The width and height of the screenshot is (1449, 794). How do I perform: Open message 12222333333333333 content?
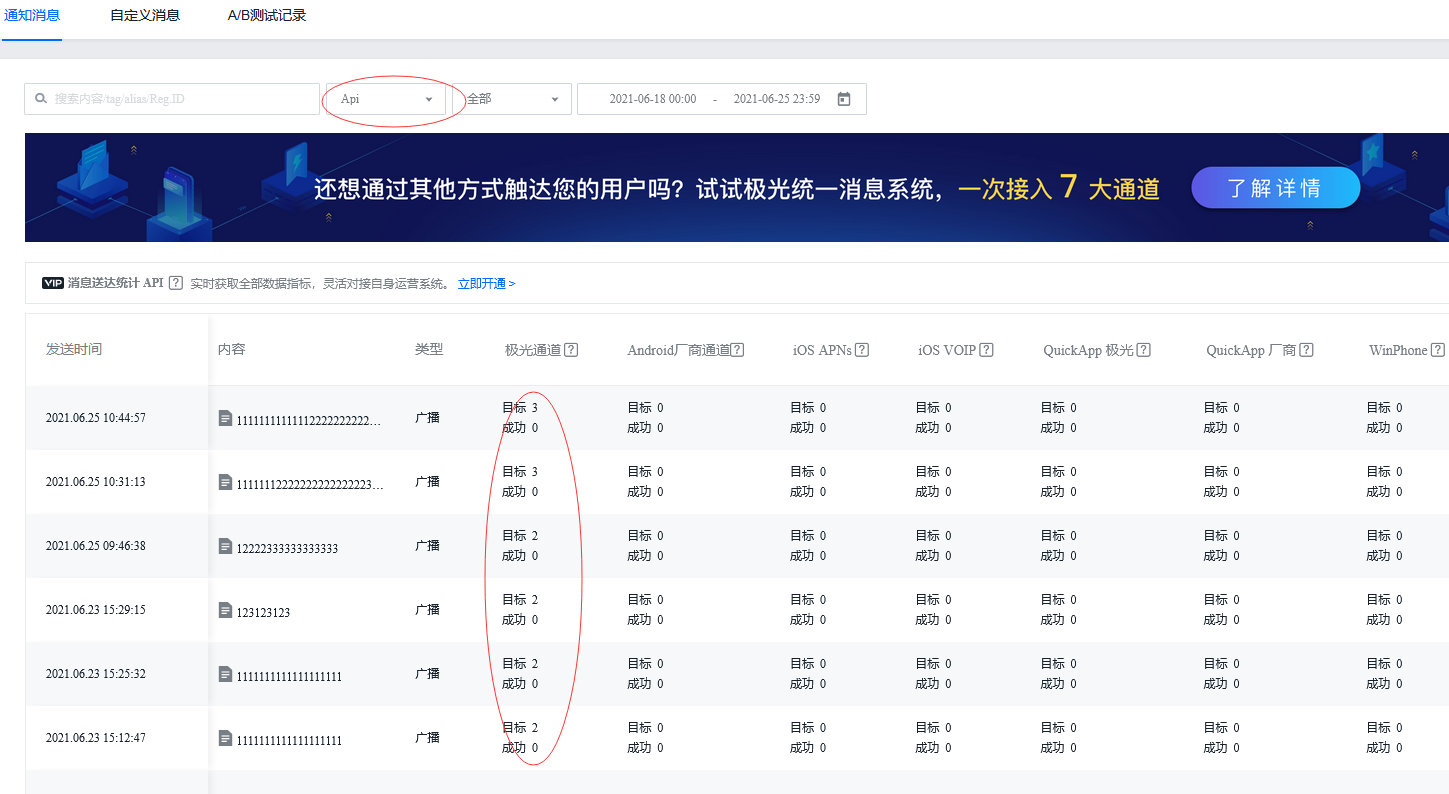(x=287, y=548)
